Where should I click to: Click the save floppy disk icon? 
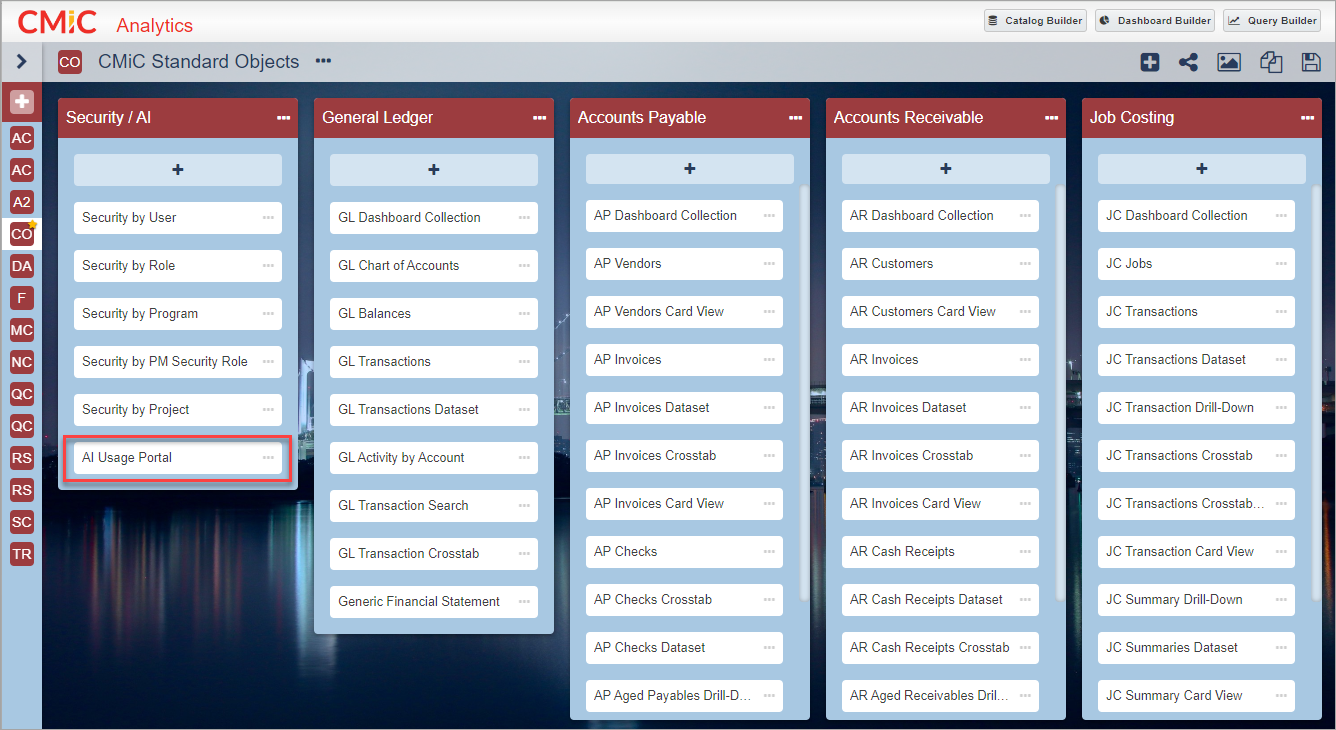pos(1311,62)
